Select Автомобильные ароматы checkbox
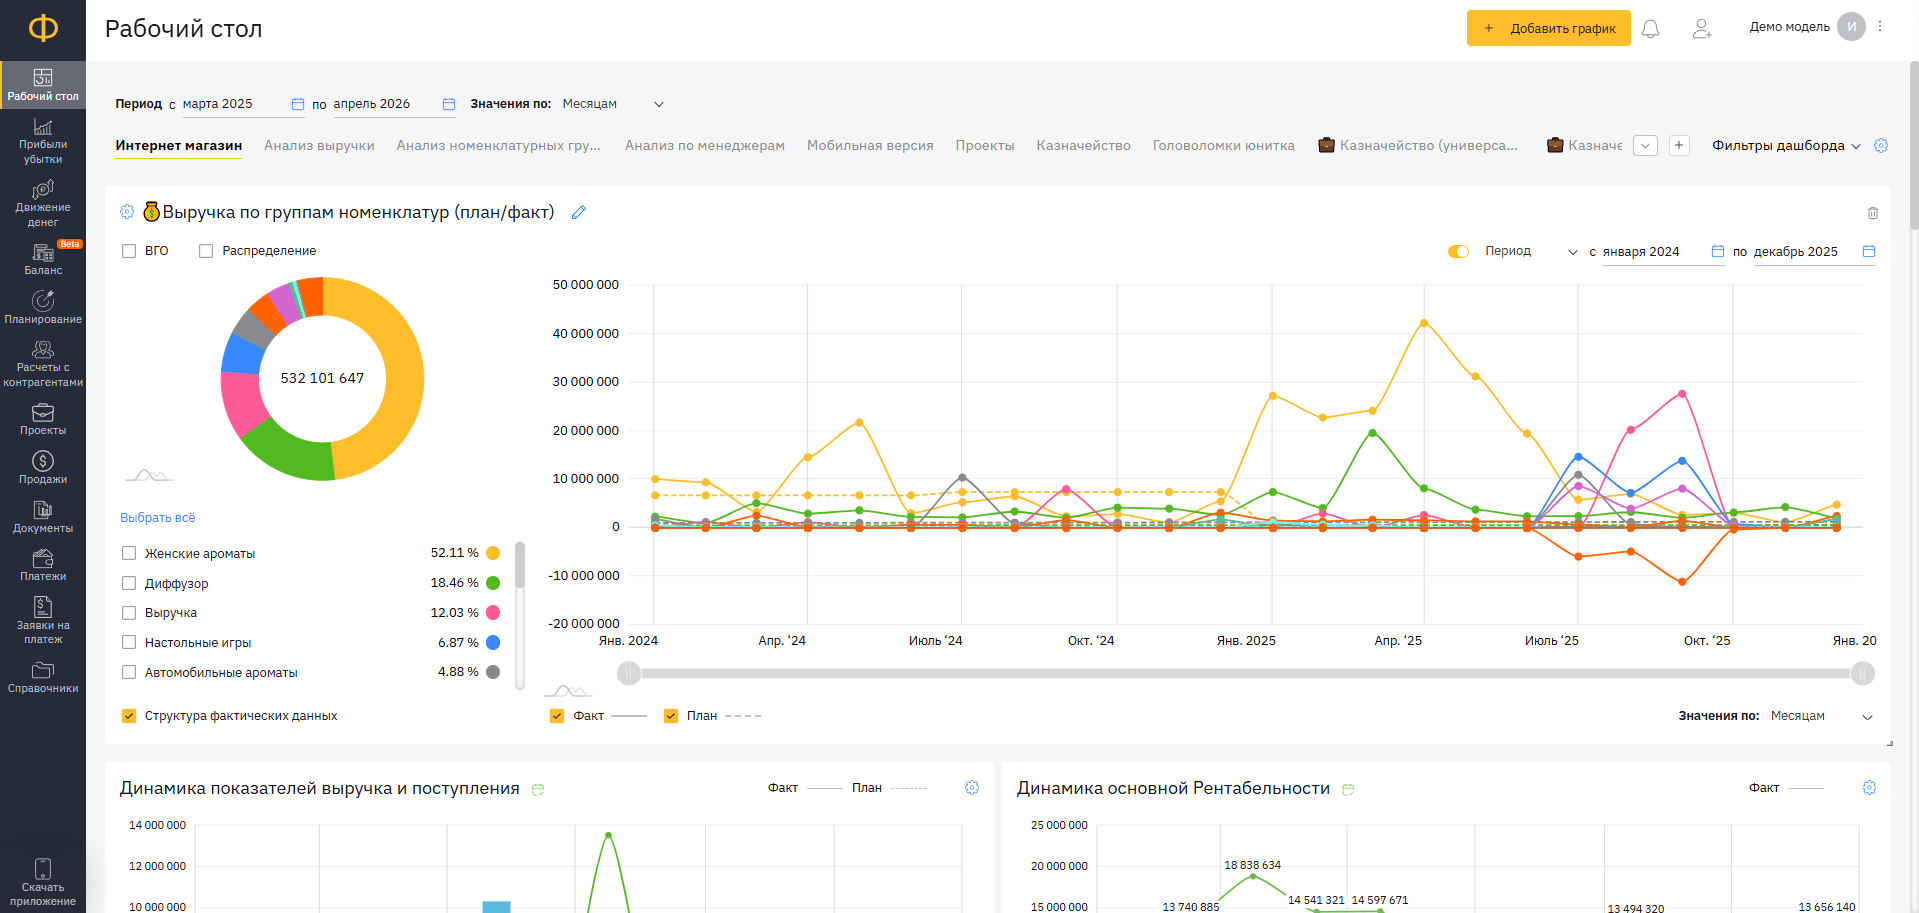1919x913 pixels. 129,672
